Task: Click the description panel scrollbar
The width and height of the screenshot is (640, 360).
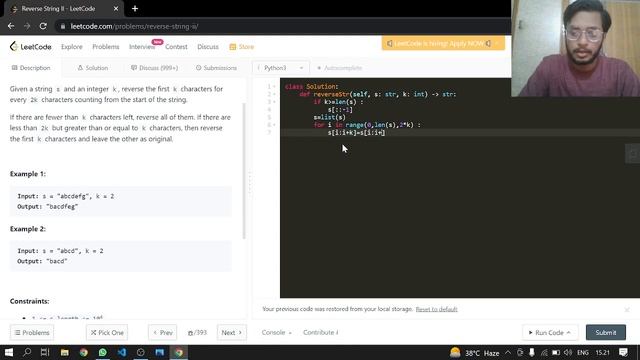Action: coord(244,171)
